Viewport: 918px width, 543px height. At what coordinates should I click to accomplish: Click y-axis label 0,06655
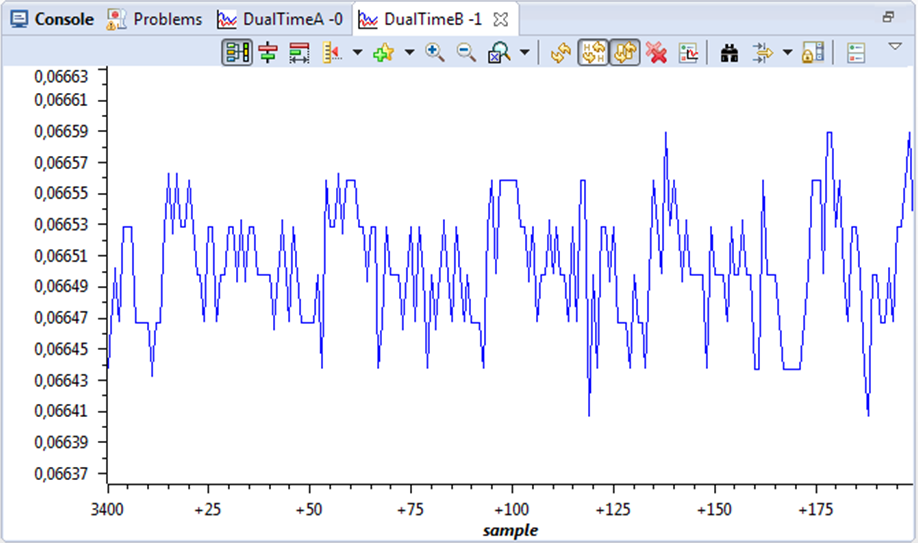(61, 193)
